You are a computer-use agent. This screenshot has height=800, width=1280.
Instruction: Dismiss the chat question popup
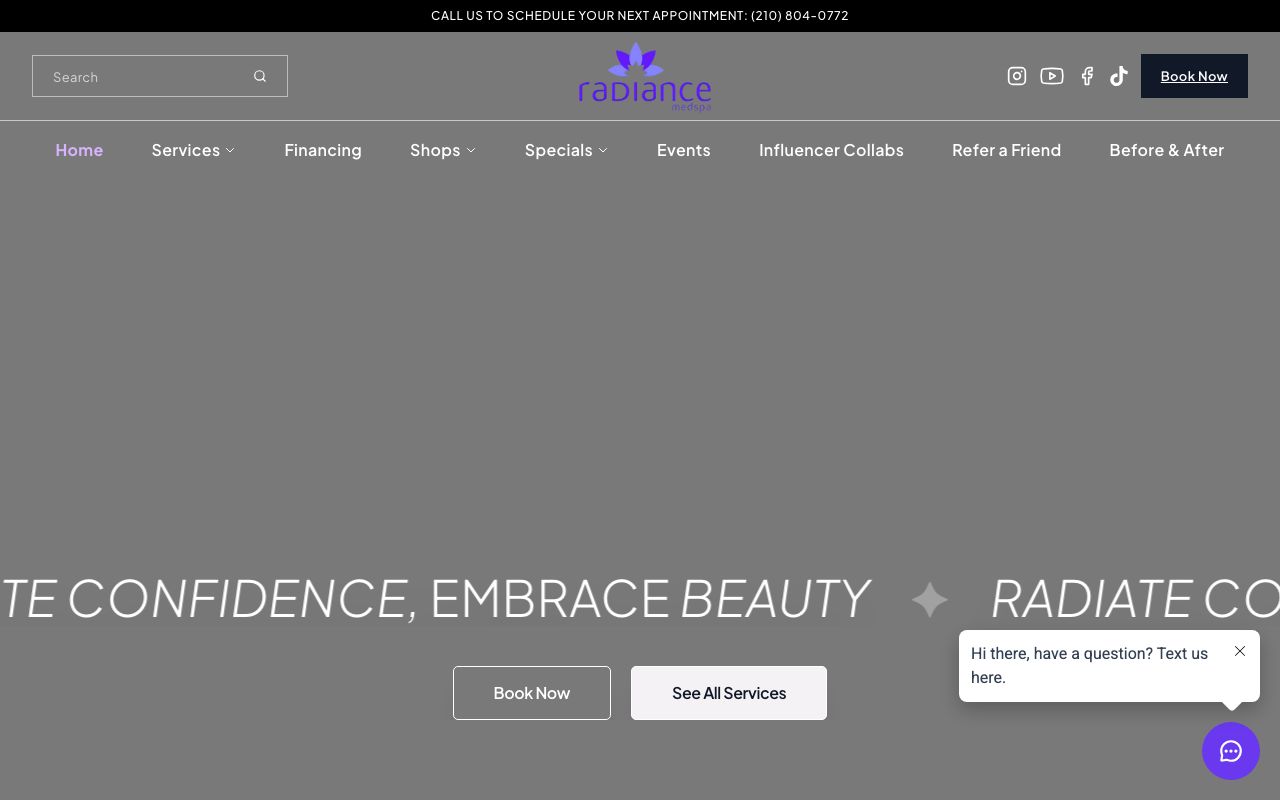(1240, 651)
